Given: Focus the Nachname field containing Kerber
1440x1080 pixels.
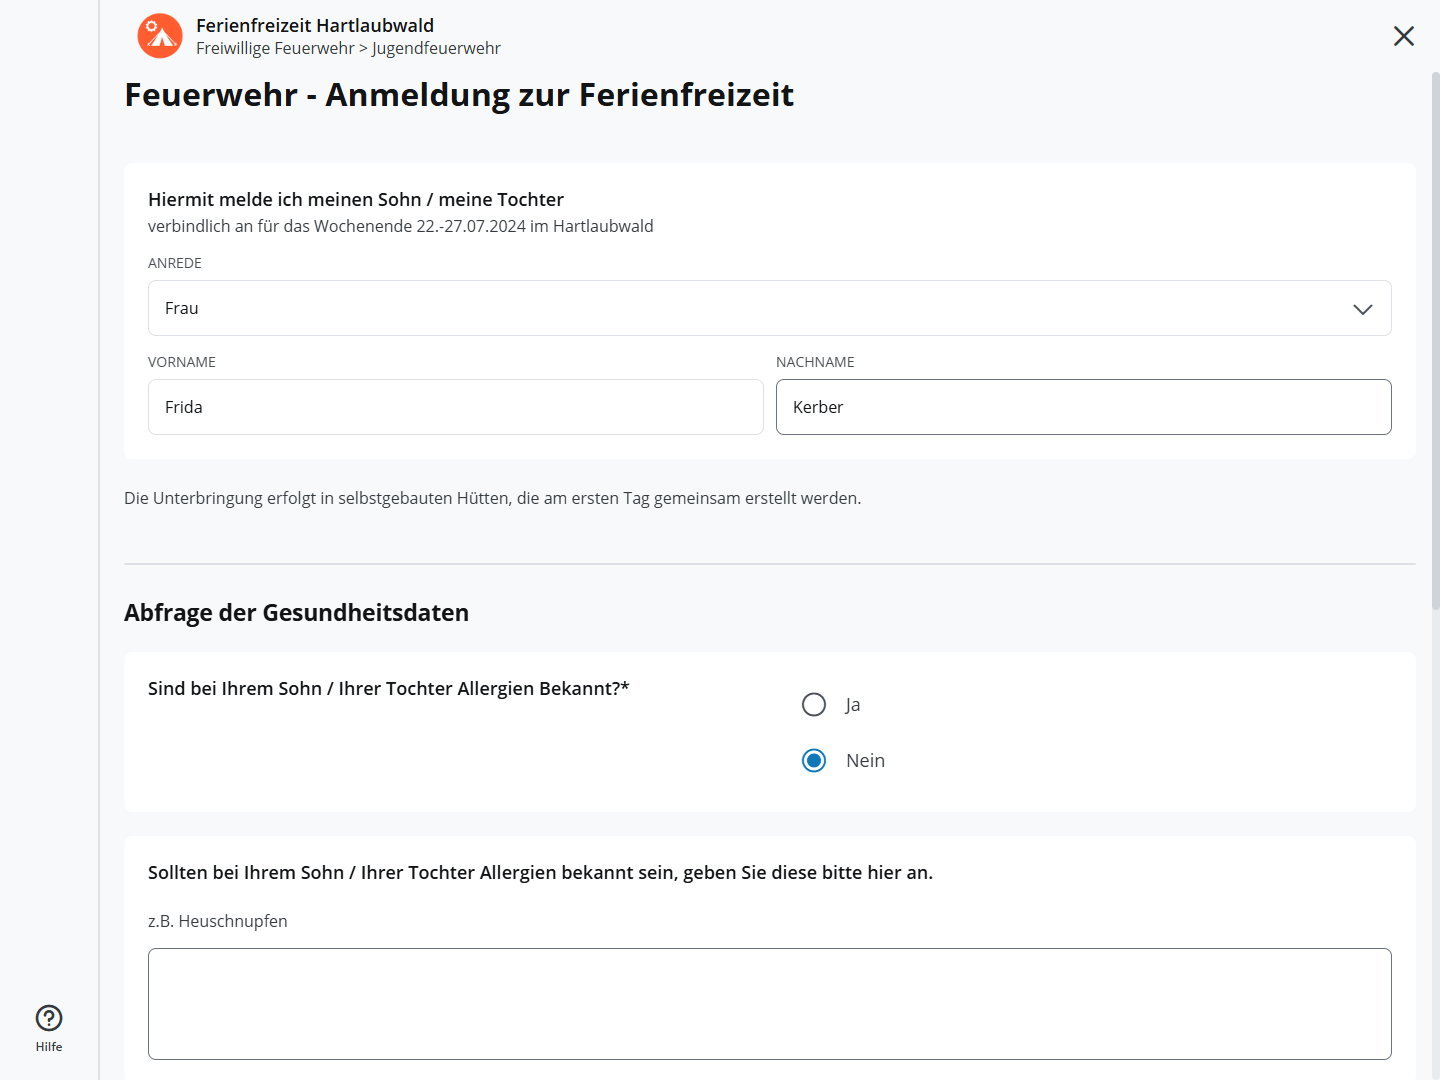Looking at the screenshot, I should (x=1083, y=407).
